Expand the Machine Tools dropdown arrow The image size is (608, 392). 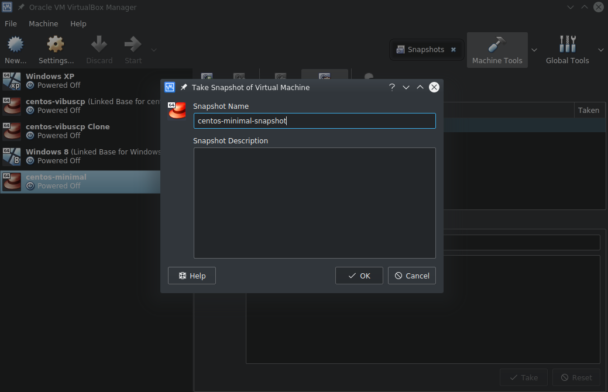tap(534, 50)
